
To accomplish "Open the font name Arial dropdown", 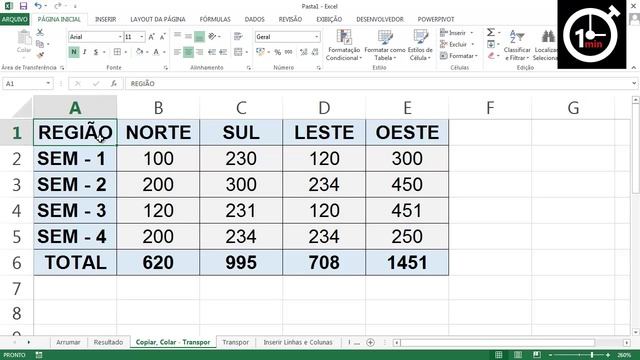I will 120,37.
